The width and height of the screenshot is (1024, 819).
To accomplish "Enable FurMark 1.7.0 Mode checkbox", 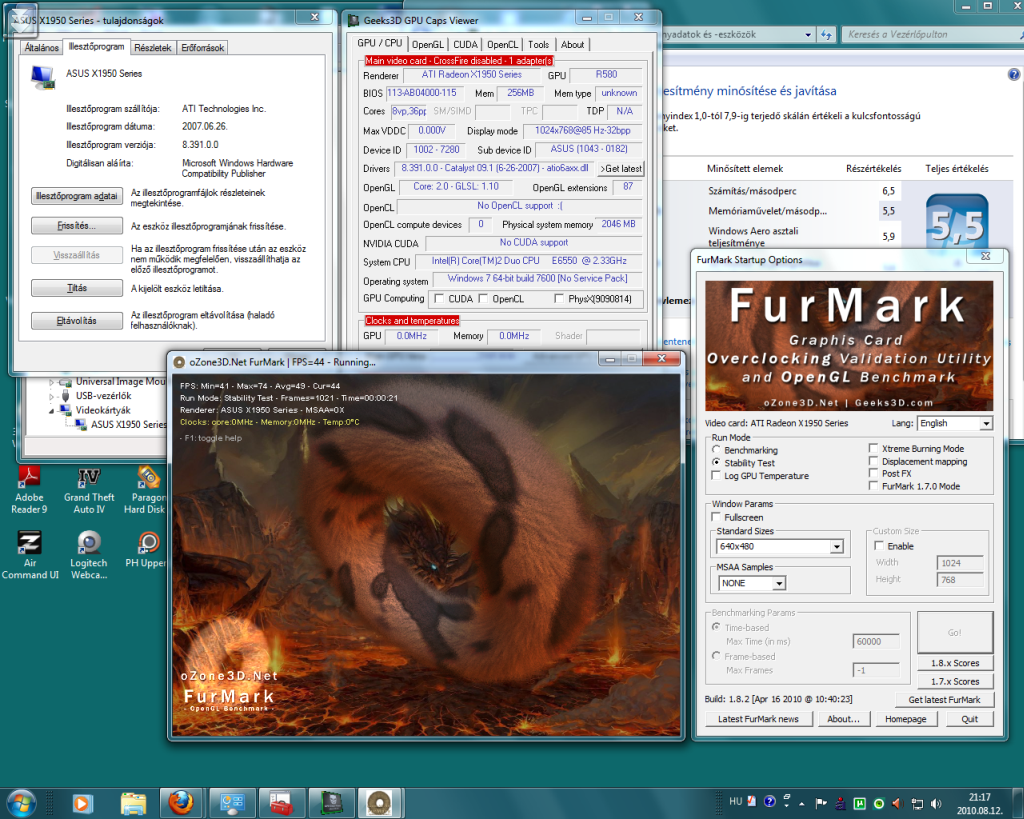I will [873, 485].
